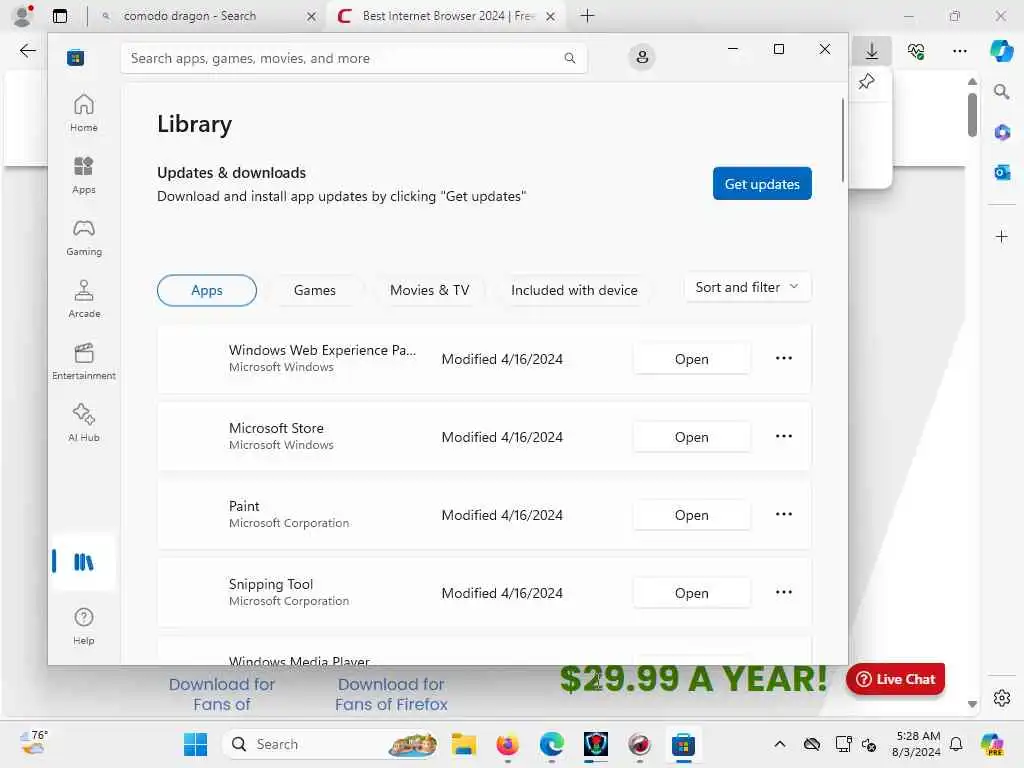Open Microsoft 365 icon in Edge sidebar
This screenshot has width=1024, height=768.
1002,133
